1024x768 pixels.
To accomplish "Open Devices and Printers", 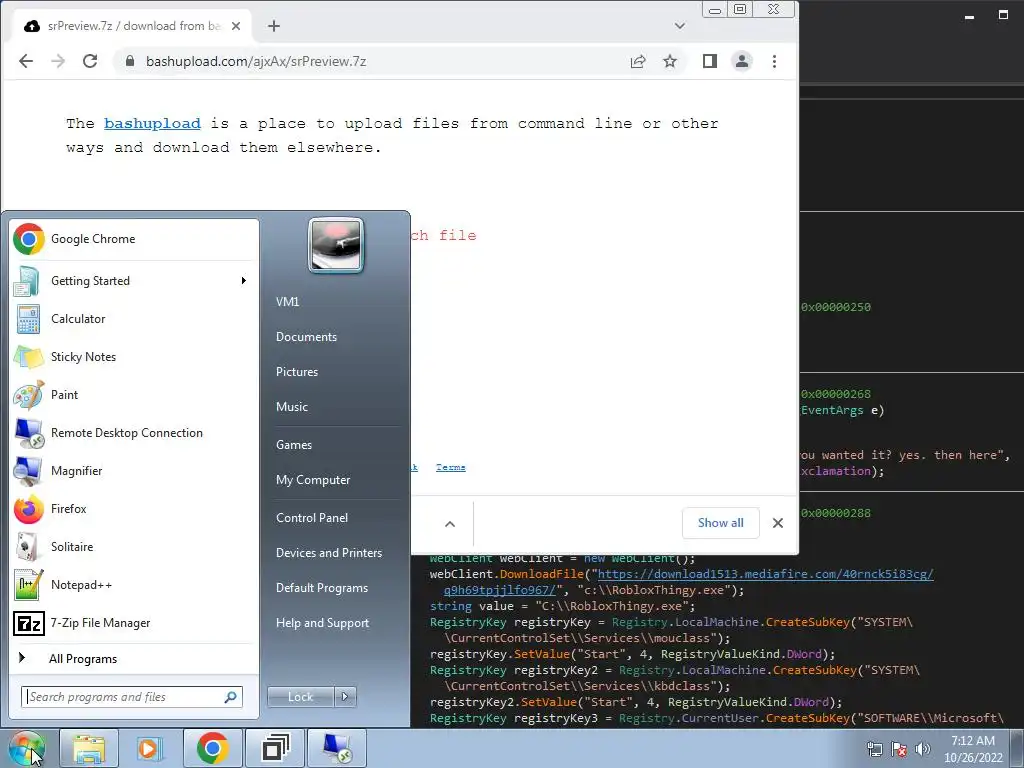I will (329, 553).
